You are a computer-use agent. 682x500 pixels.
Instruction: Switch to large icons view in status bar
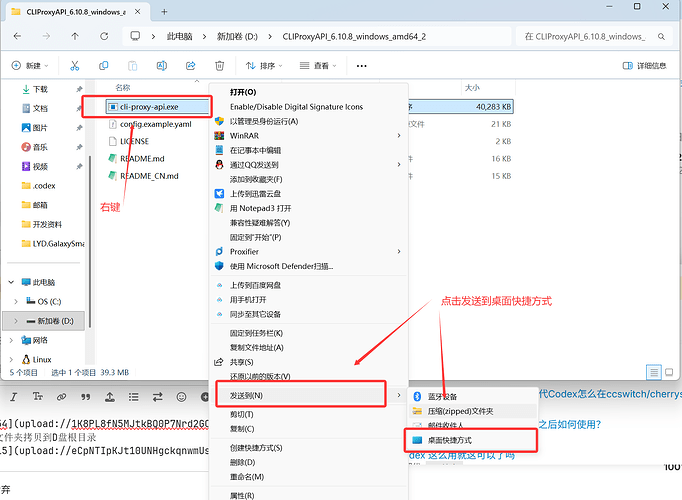[669, 372]
